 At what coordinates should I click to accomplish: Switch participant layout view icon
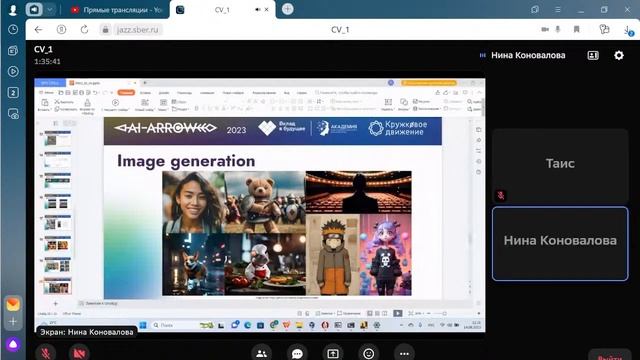593,55
